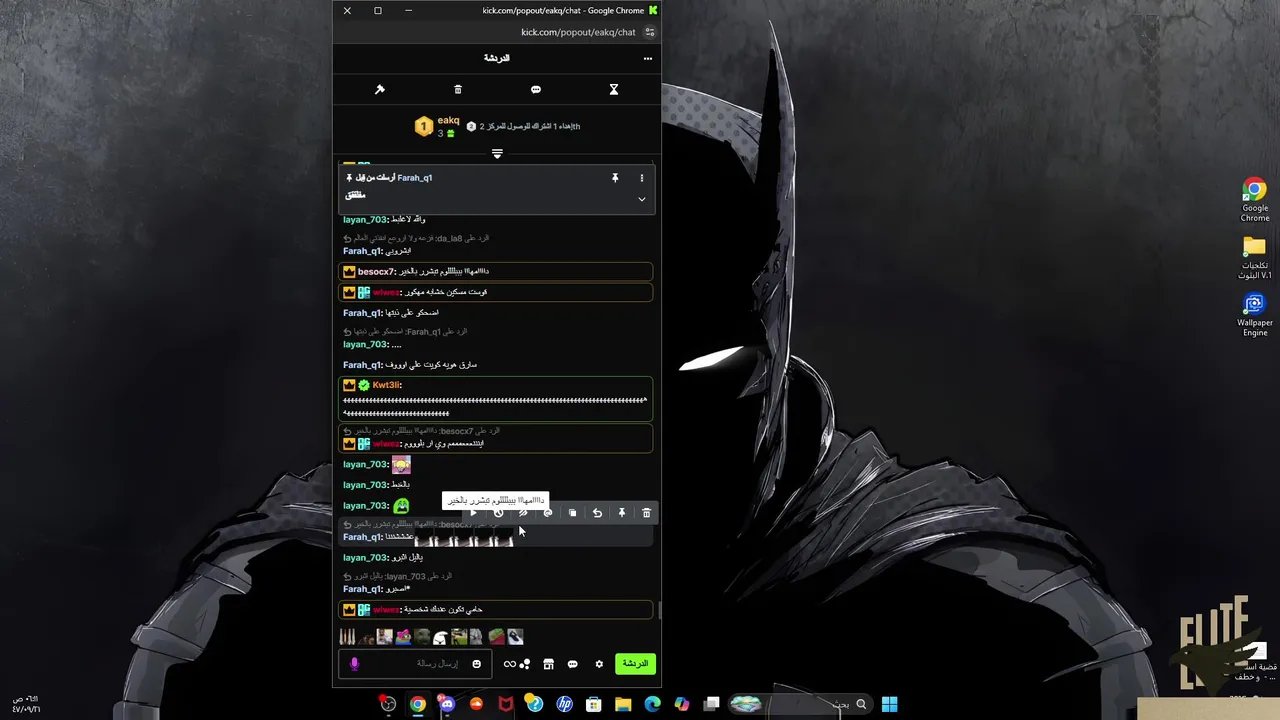Copy message via hover toolbar copy icon
This screenshot has height=720, width=1280.
[572, 513]
